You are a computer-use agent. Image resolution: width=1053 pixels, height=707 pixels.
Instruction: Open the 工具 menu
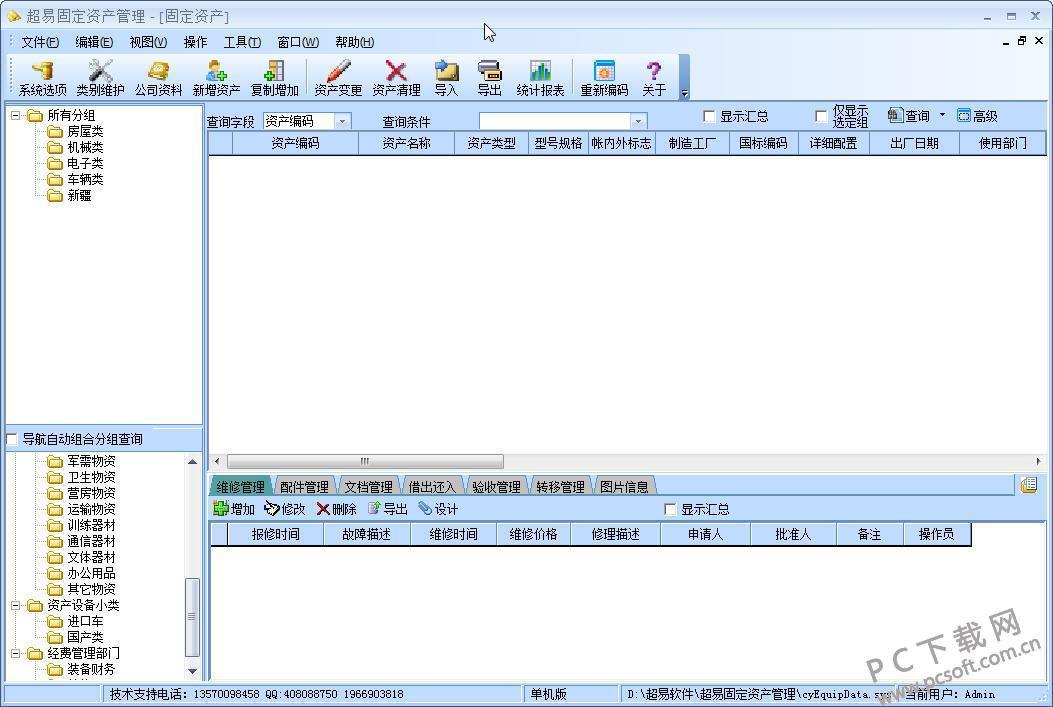pyautogui.click(x=241, y=42)
